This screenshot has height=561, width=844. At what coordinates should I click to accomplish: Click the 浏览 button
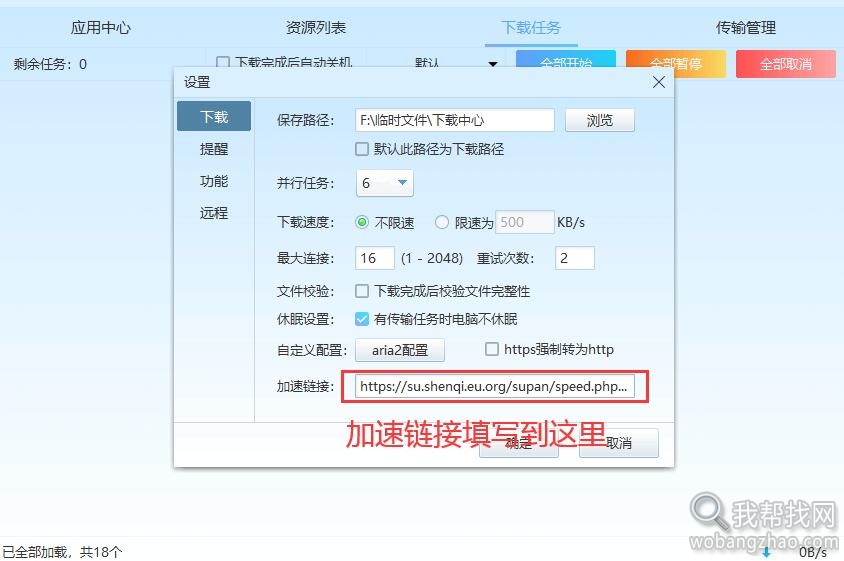[600, 120]
